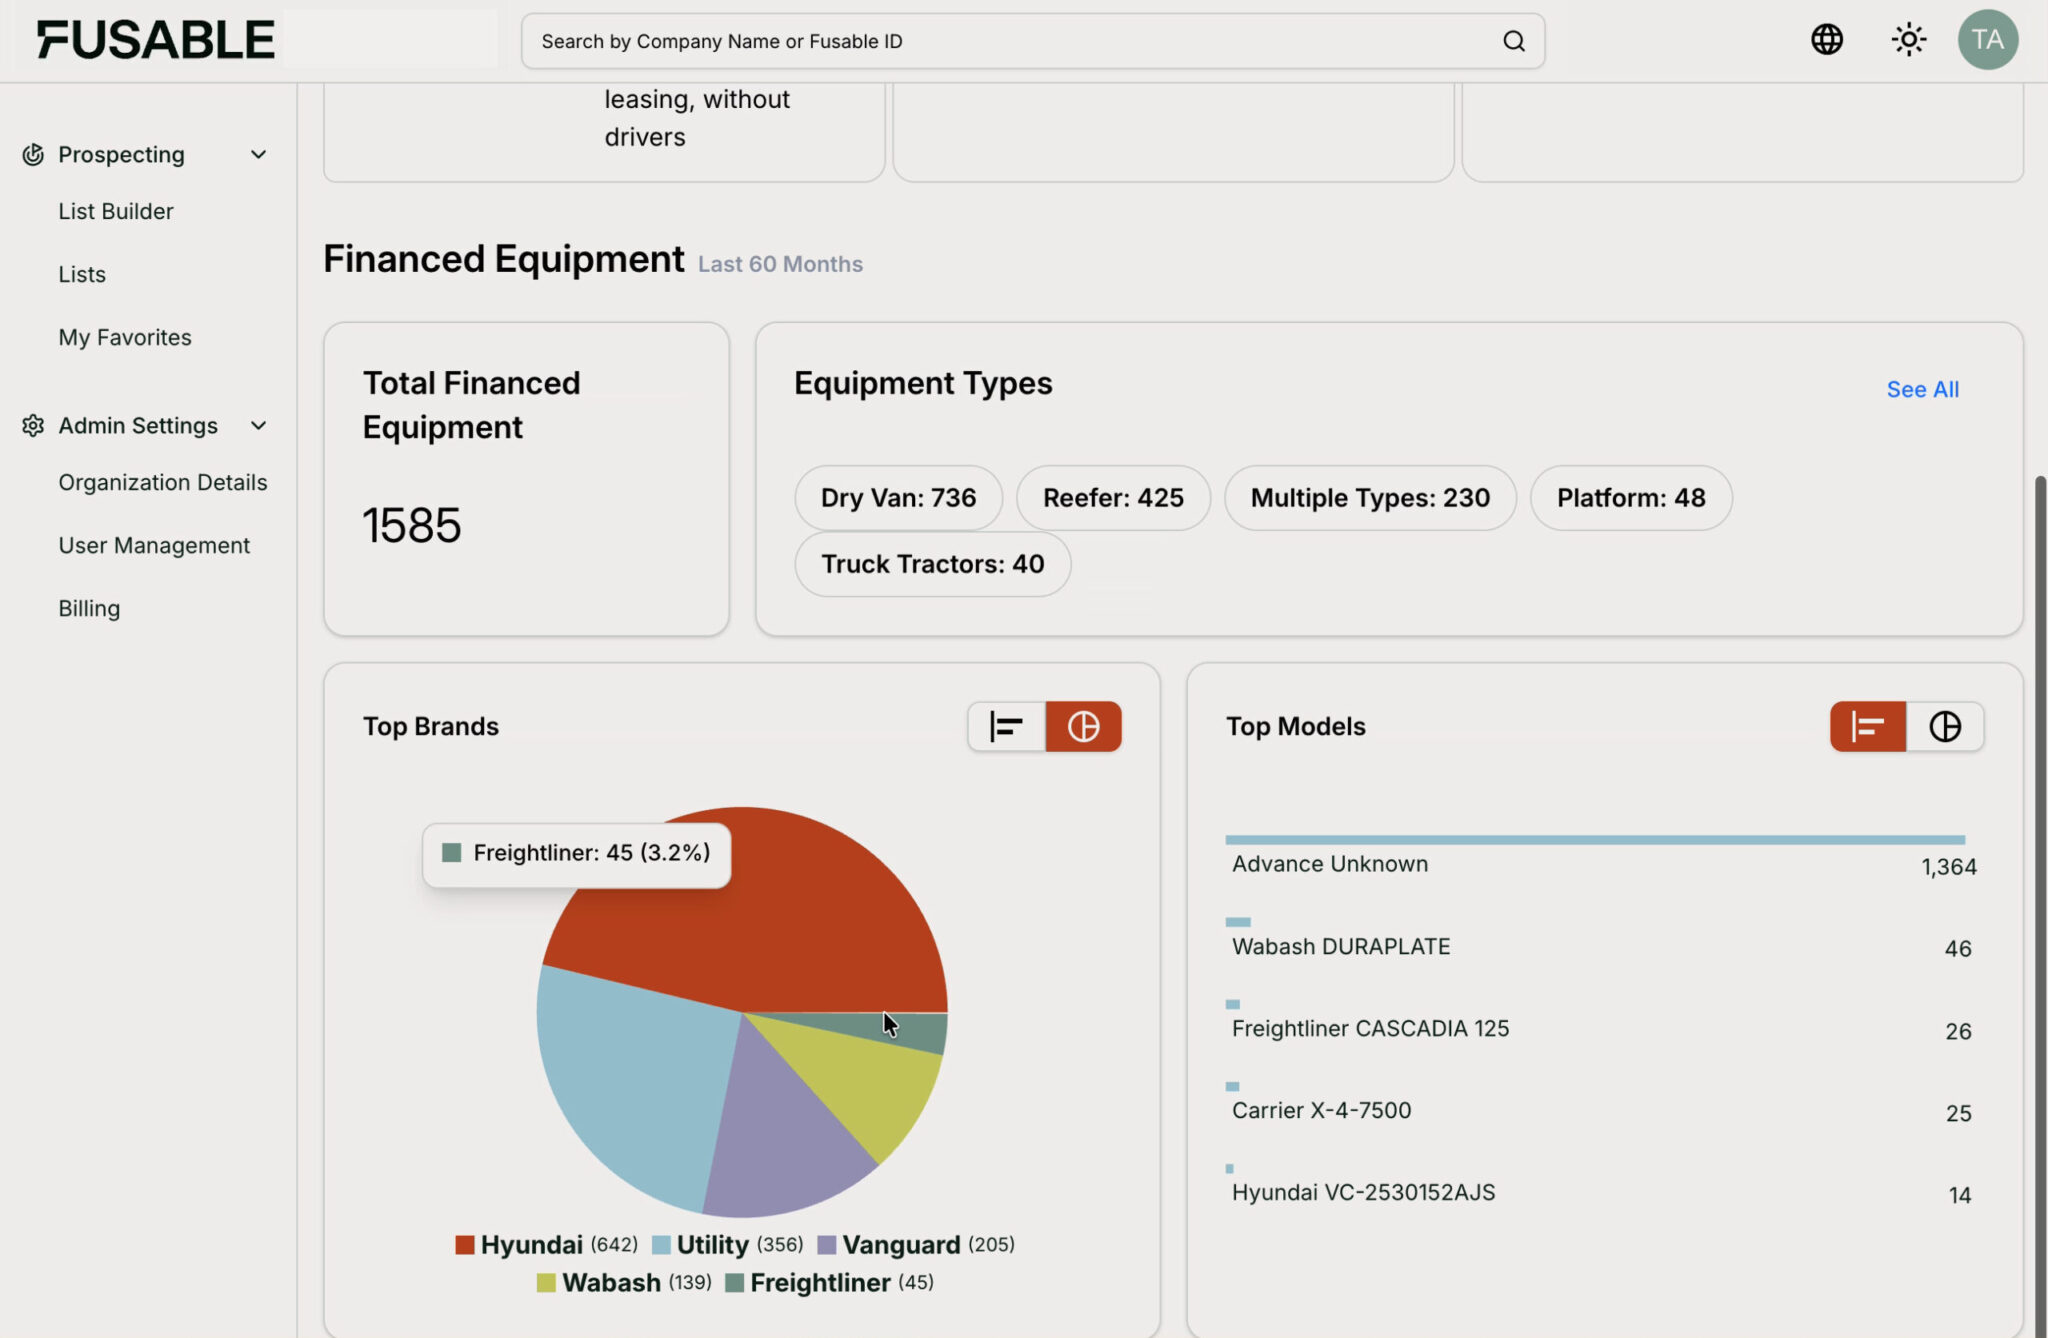Switch Top Brands to pie chart view
Screen dimensions: 2048x1338
tap(1083, 726)
